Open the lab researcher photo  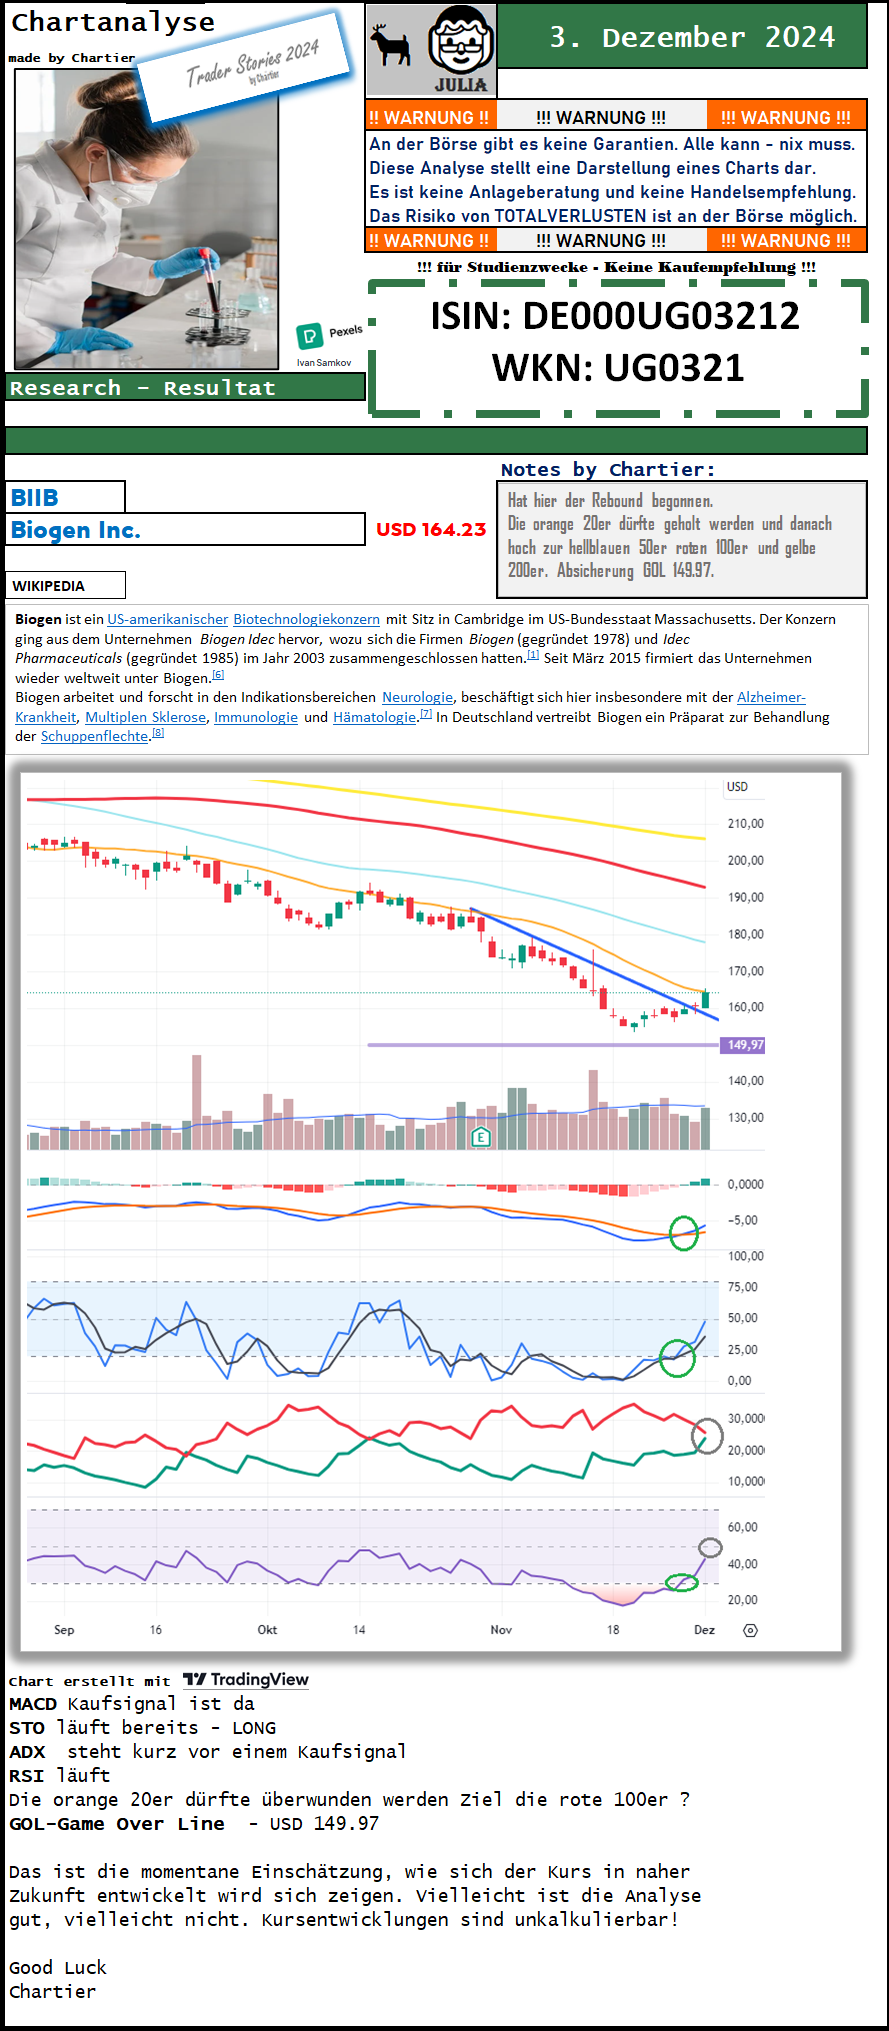tap(146, 219)
